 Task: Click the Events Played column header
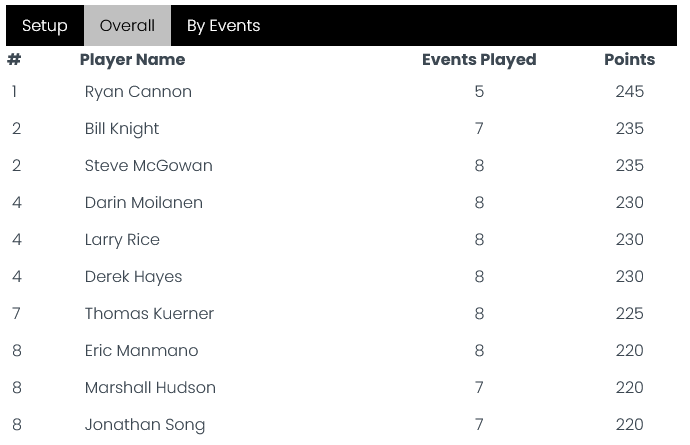(x=479, y=59)
